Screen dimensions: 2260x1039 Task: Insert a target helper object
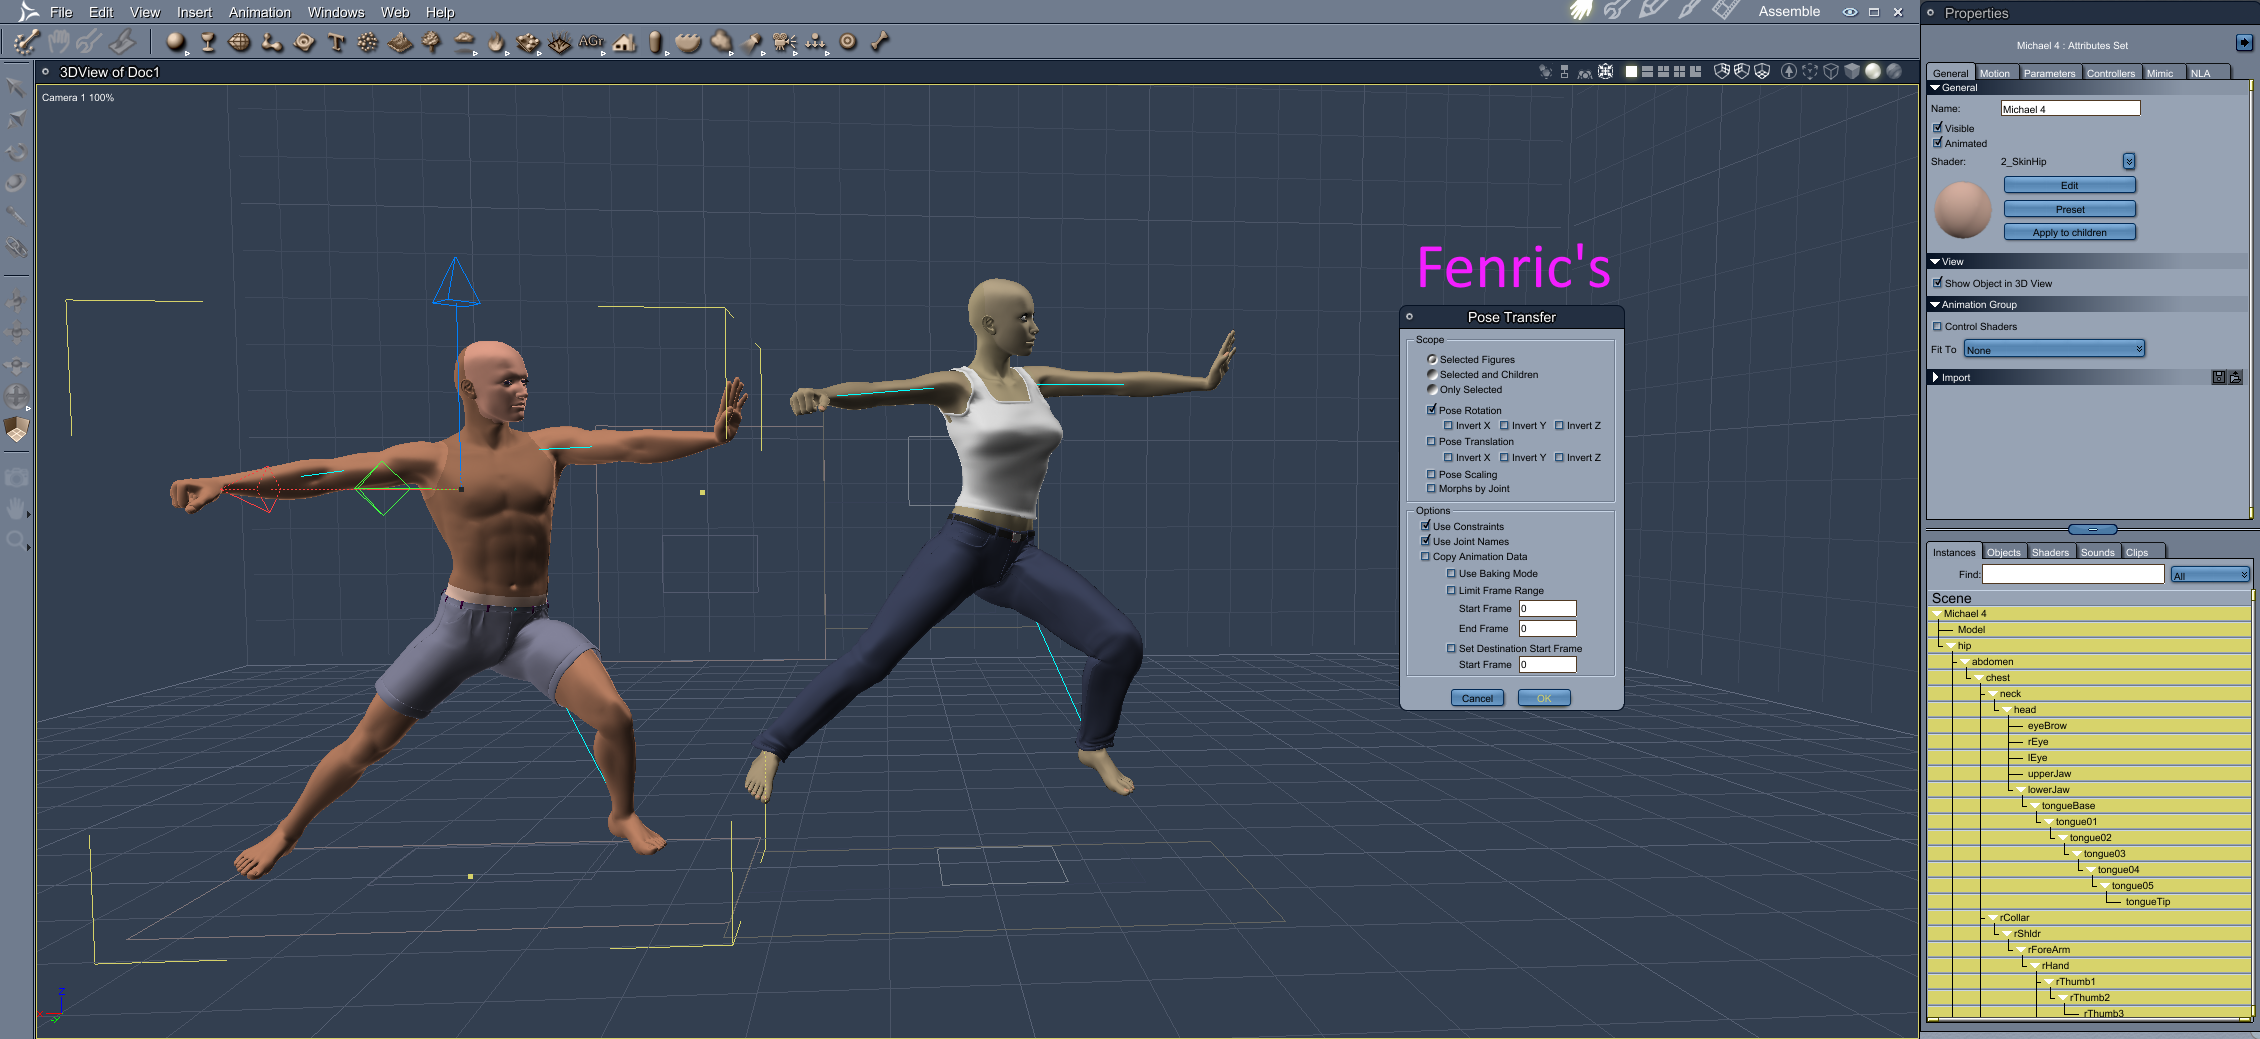tap(848, 42)
